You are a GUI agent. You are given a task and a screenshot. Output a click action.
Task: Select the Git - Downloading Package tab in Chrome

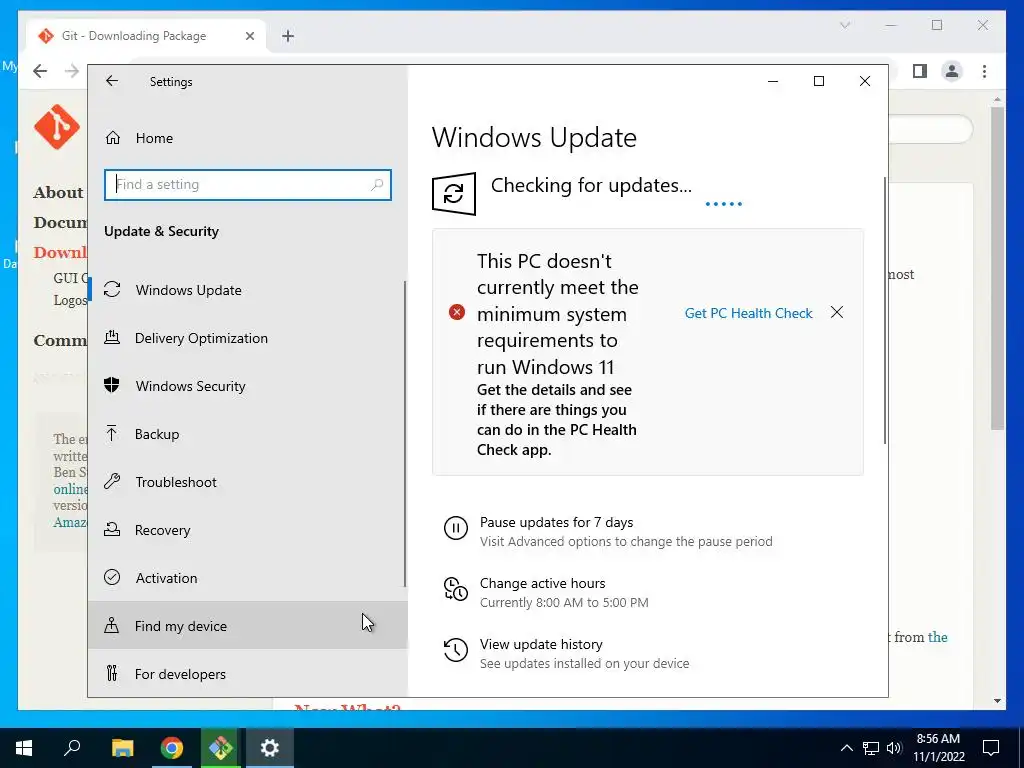click(x=147, y=36)
